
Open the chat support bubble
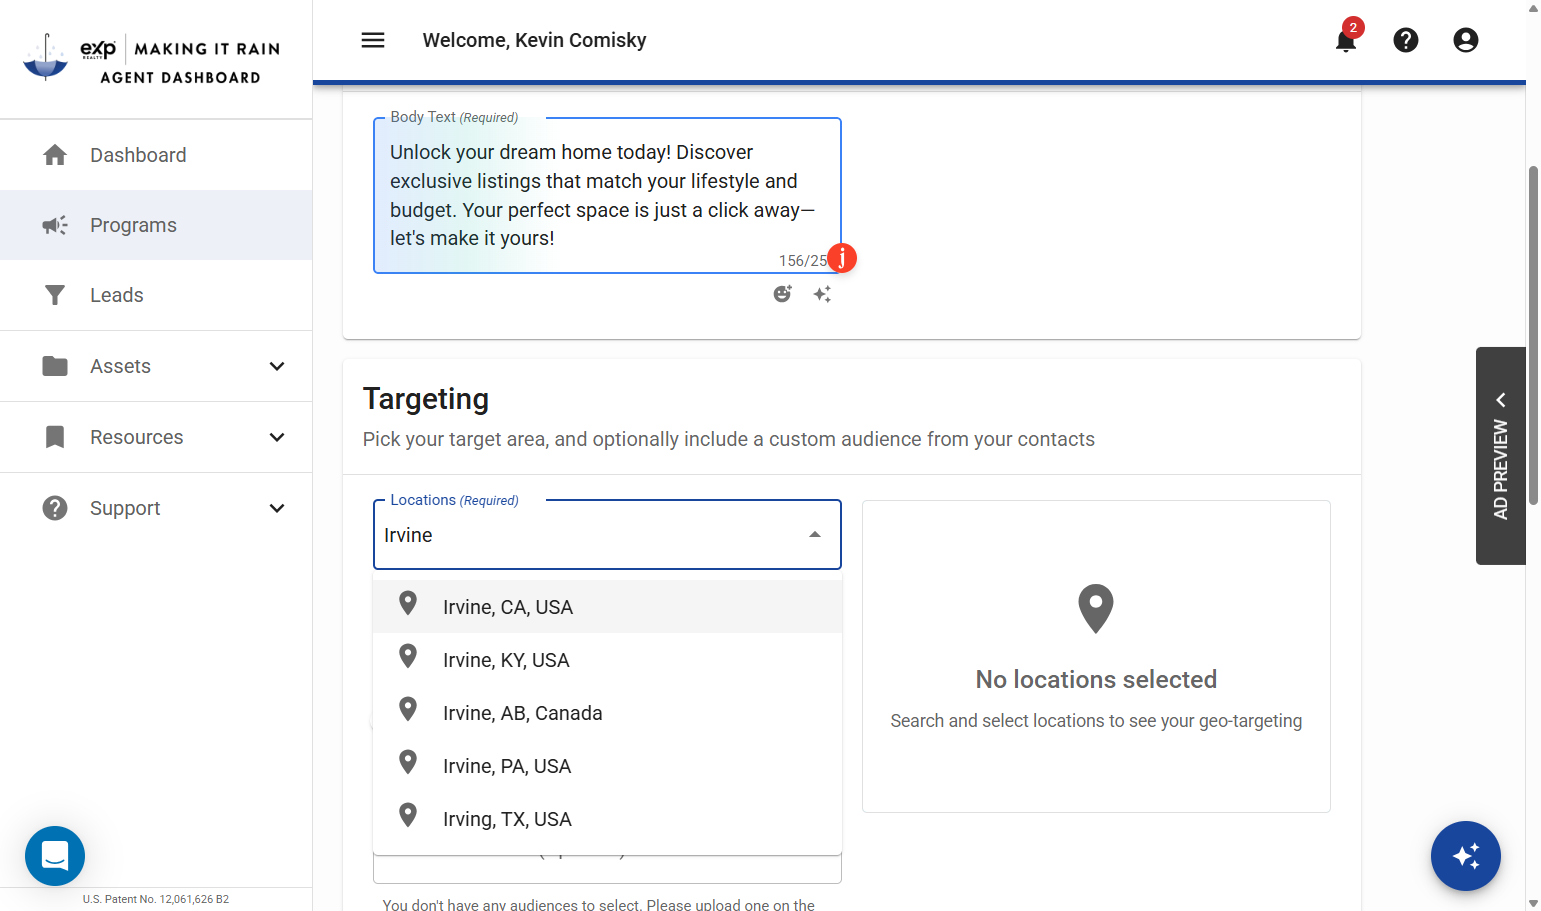pyautogui.click(x=55, y=856)
